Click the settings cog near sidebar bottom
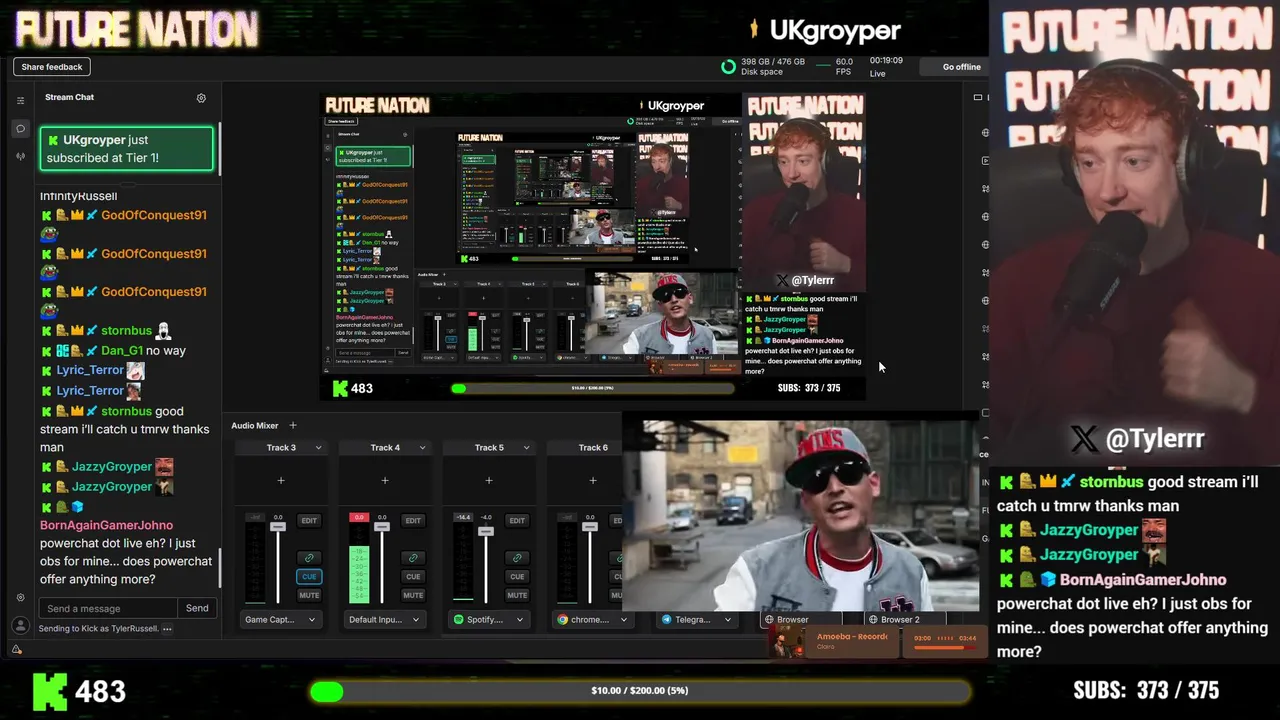This screenshot has height=720, width=1280. [20, 597]
